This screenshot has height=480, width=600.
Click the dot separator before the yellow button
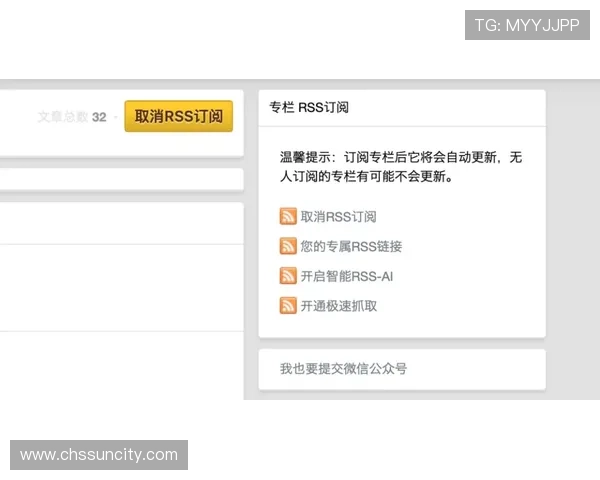point(115,117)
